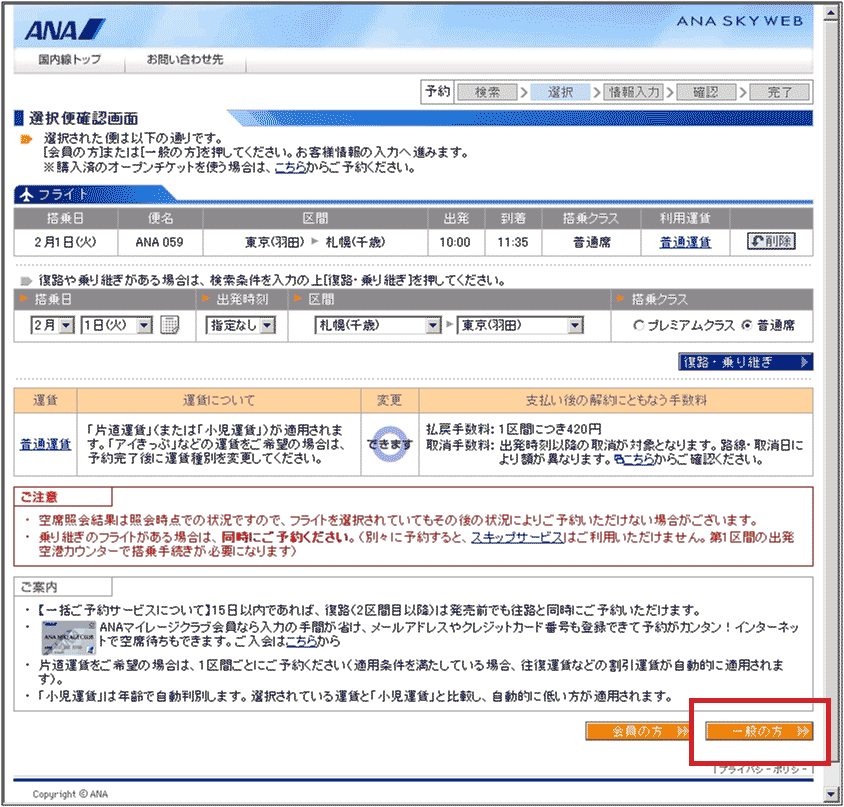This screenshot has height=807, width=844.
Task: Click the arrival time 11:35
Action: (512, 242)
